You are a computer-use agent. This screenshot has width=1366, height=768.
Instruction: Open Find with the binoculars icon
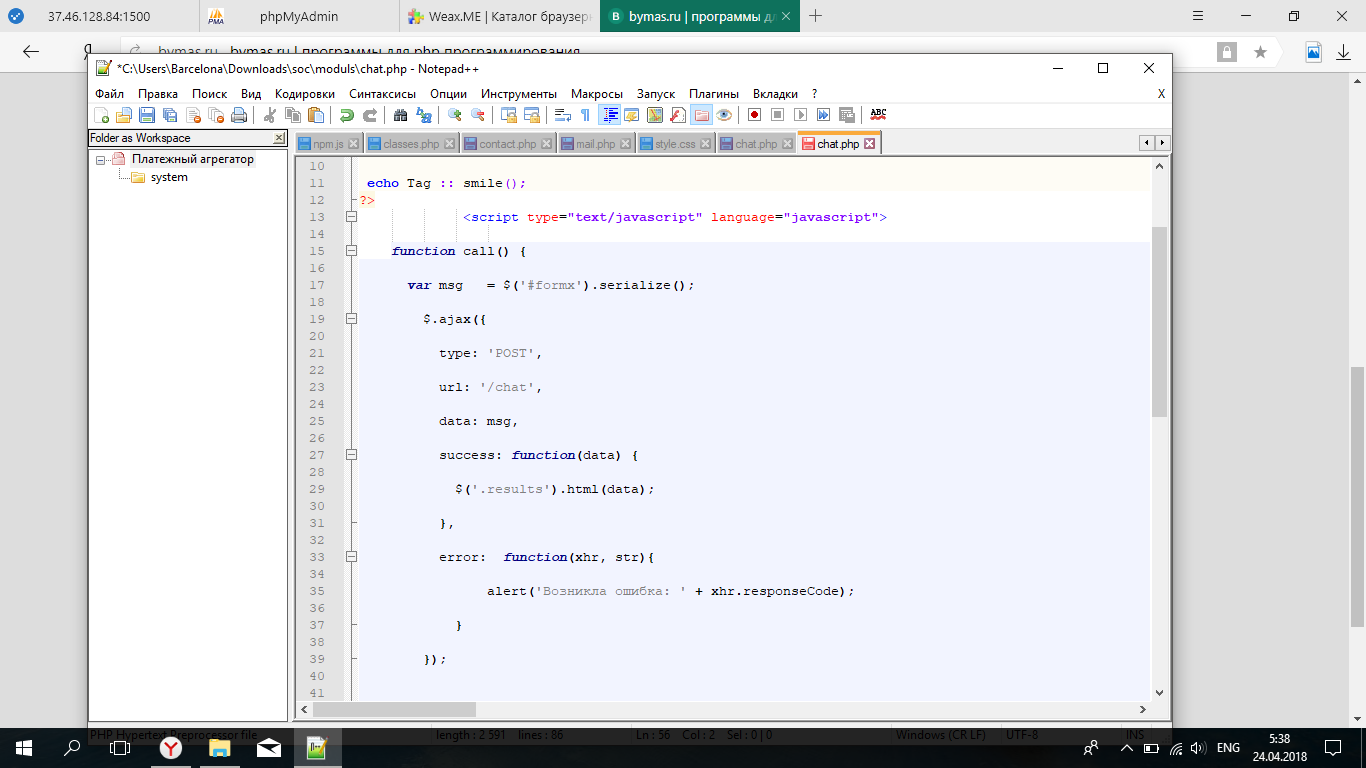400,115
